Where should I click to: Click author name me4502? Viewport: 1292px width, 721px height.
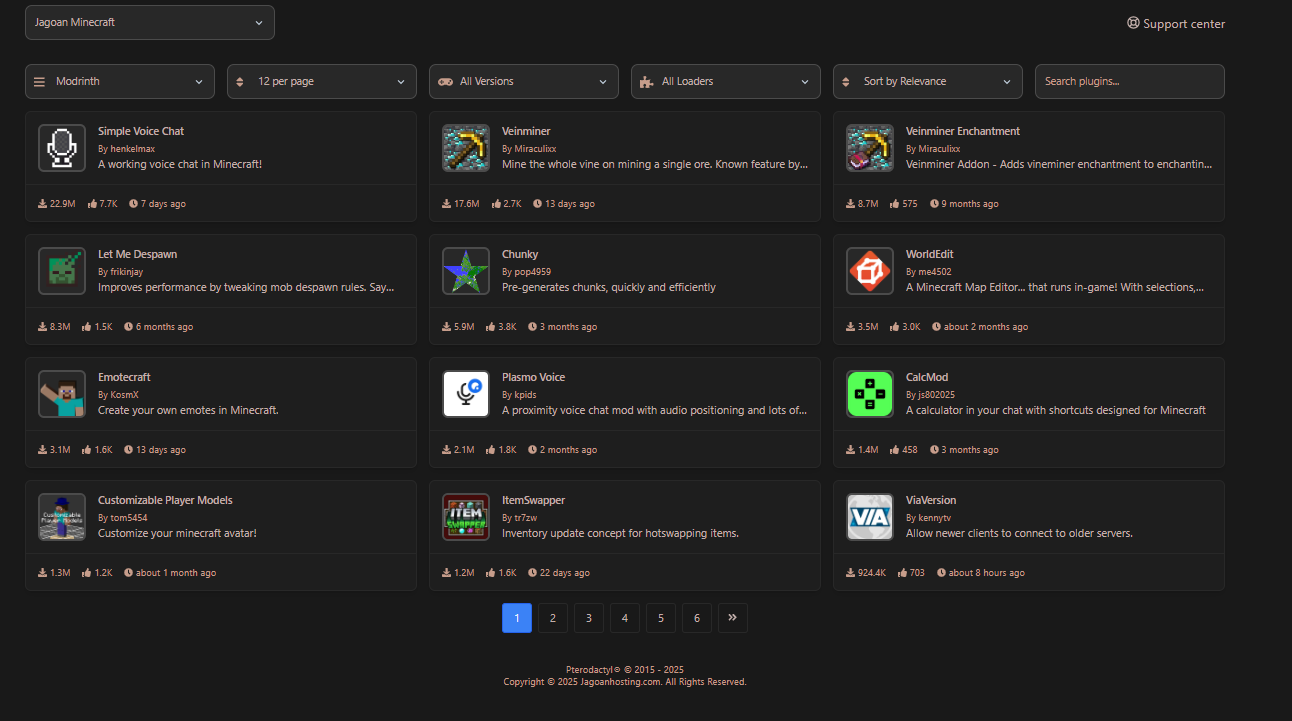click(x=936, y=272)
